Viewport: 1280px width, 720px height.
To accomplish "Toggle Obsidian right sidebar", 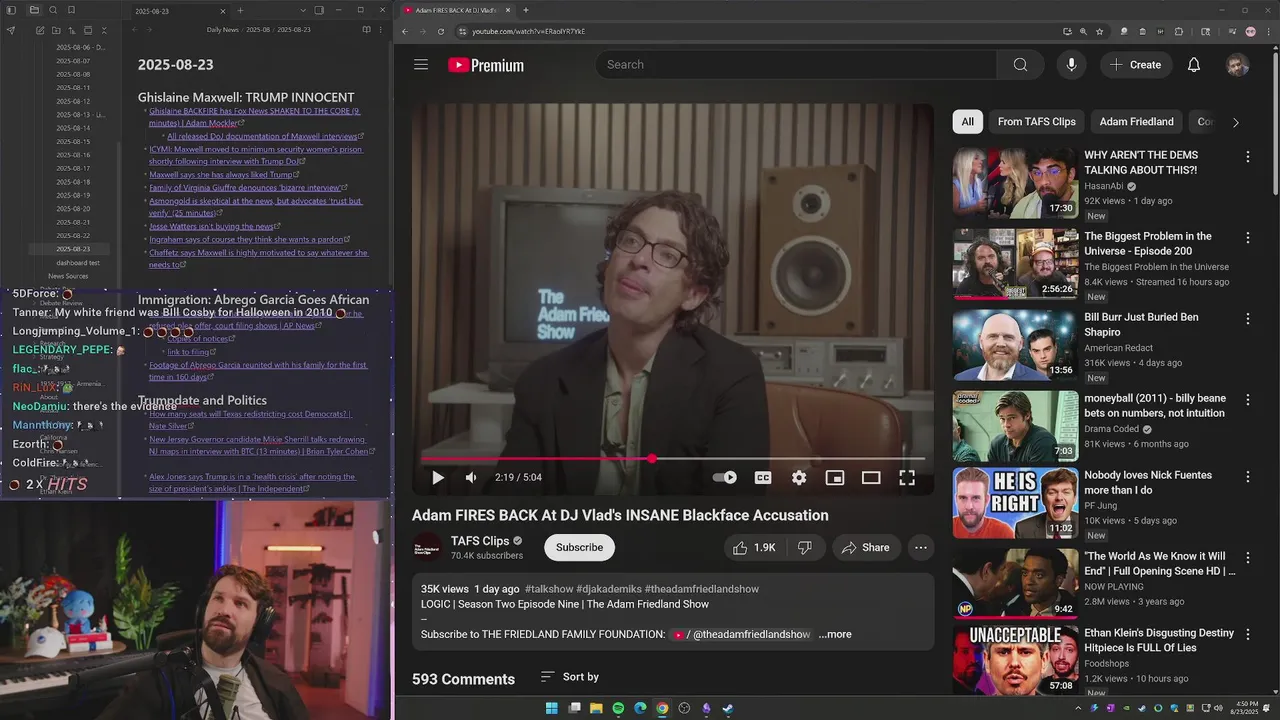I will 319,10.
